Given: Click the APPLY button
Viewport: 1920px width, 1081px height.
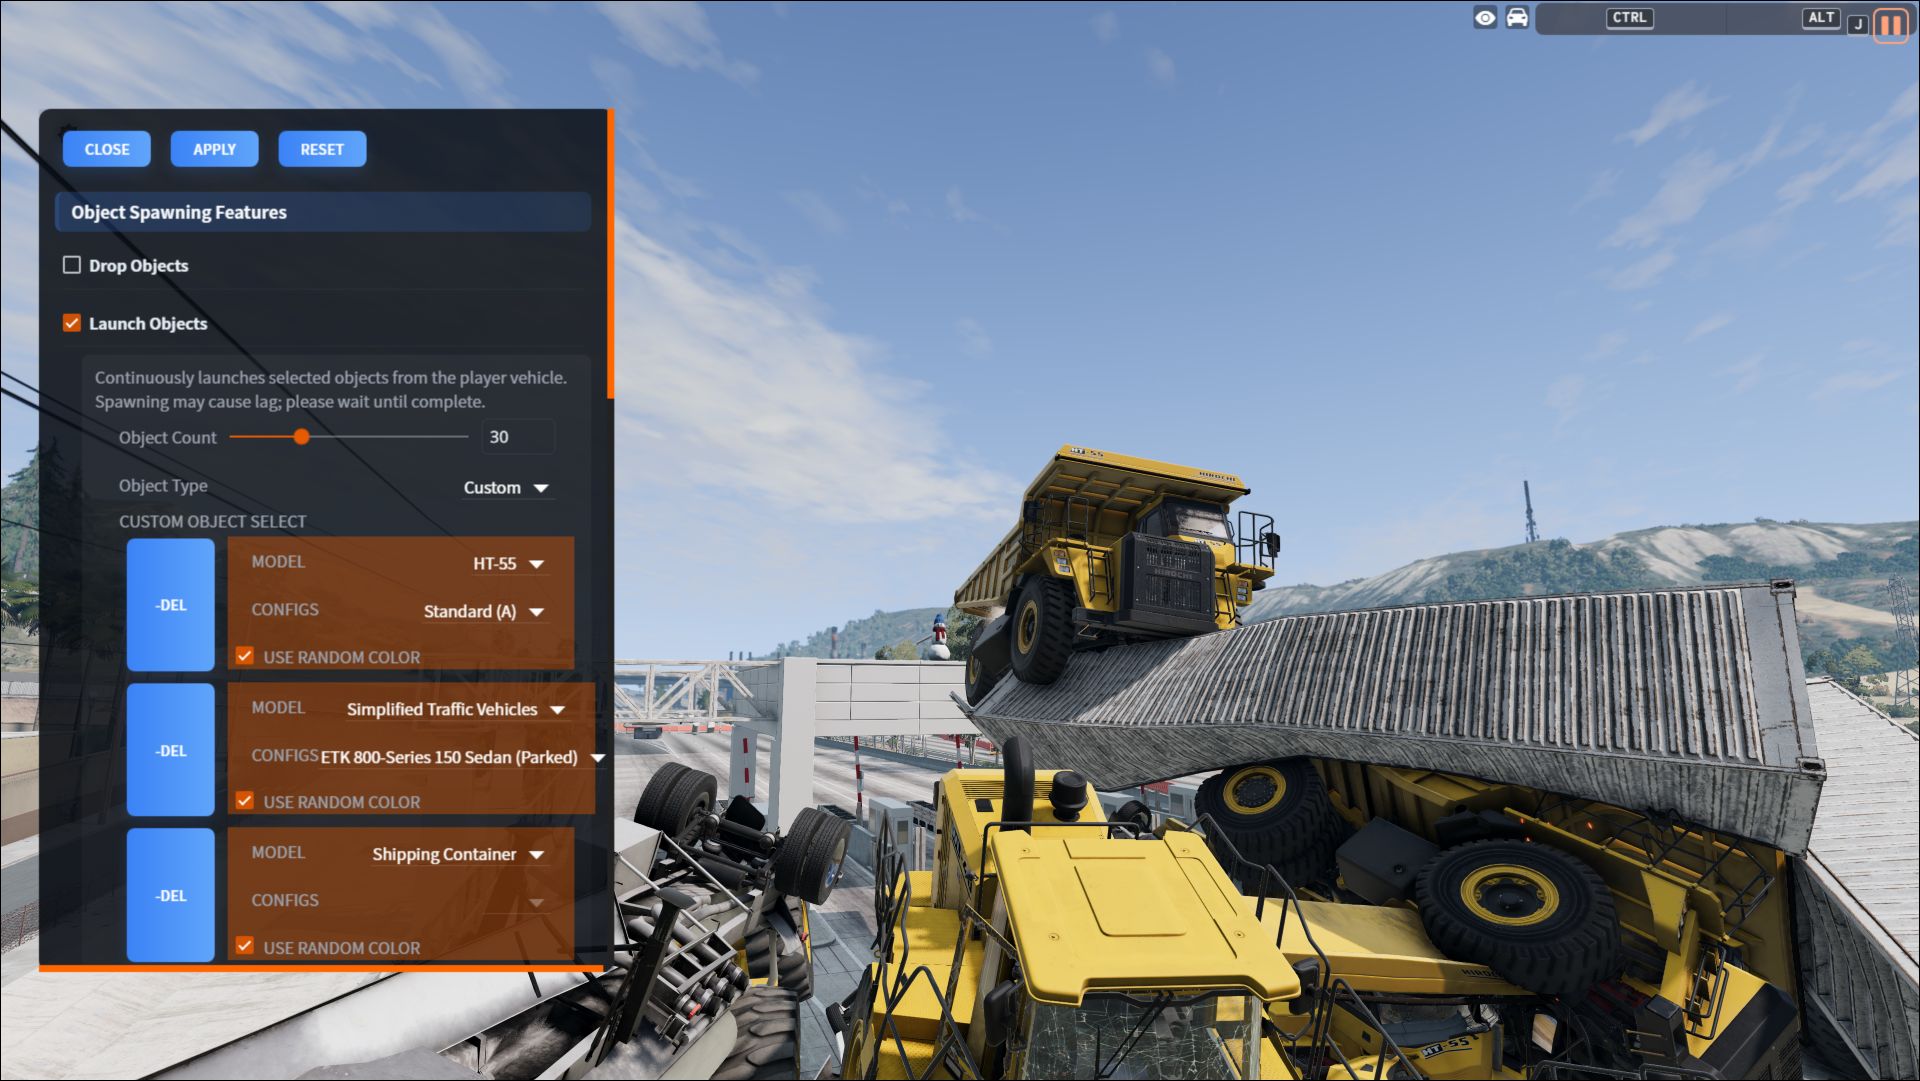Looking at the screenshot, I should pos(214,149).
